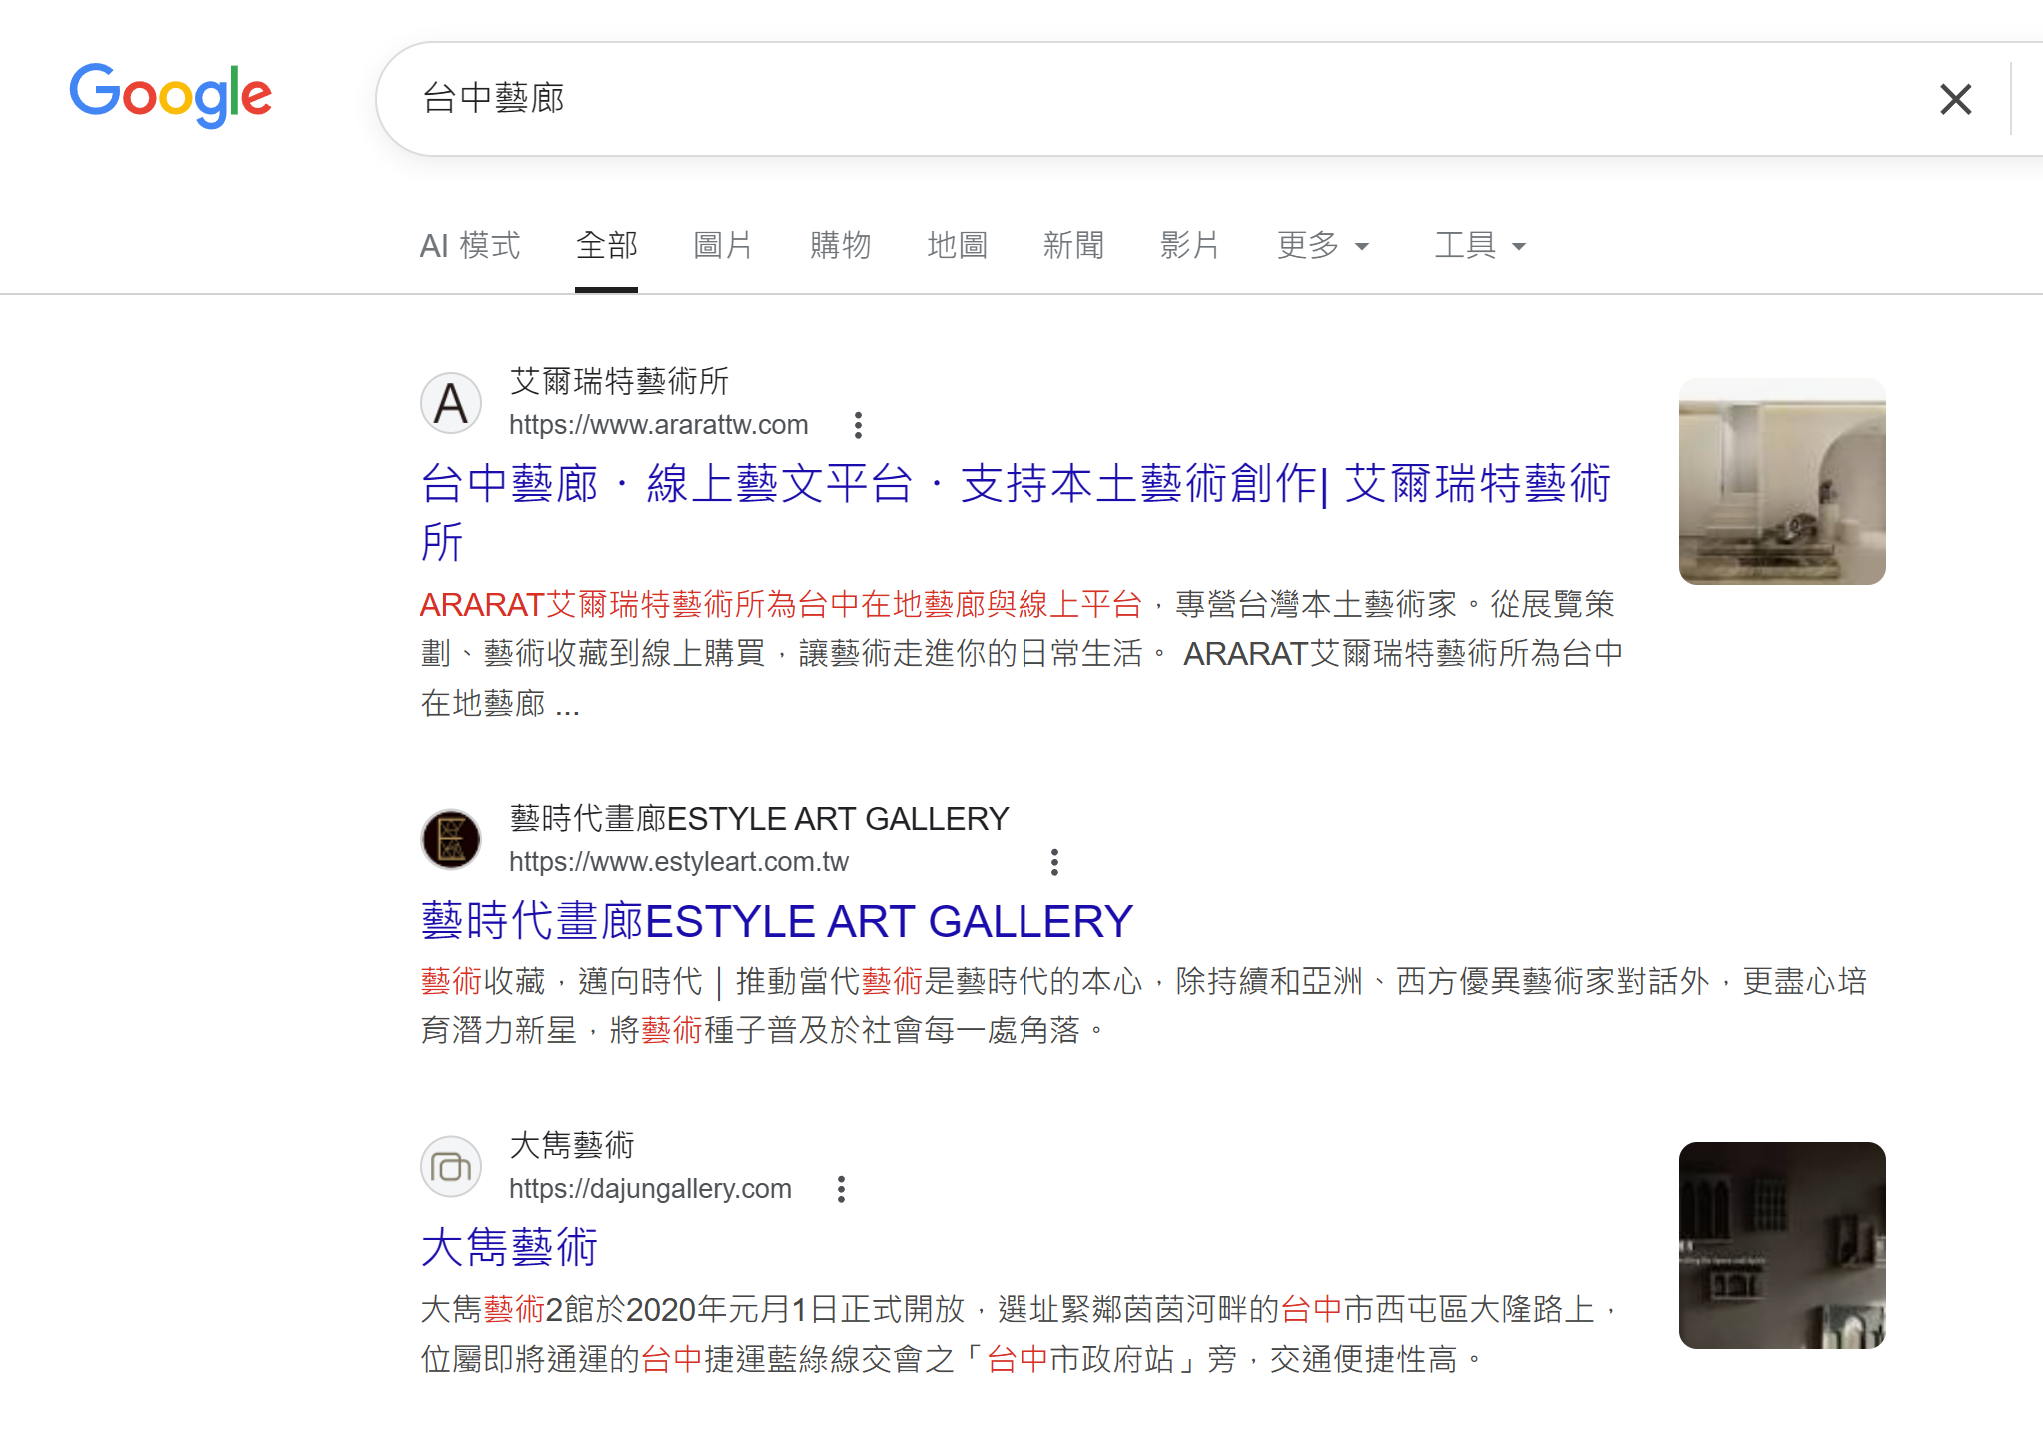The height and width of the screenshot is (1442, 2043).
Task: Click the 大雋藝術 site favicon
Action: [451, 1167]
